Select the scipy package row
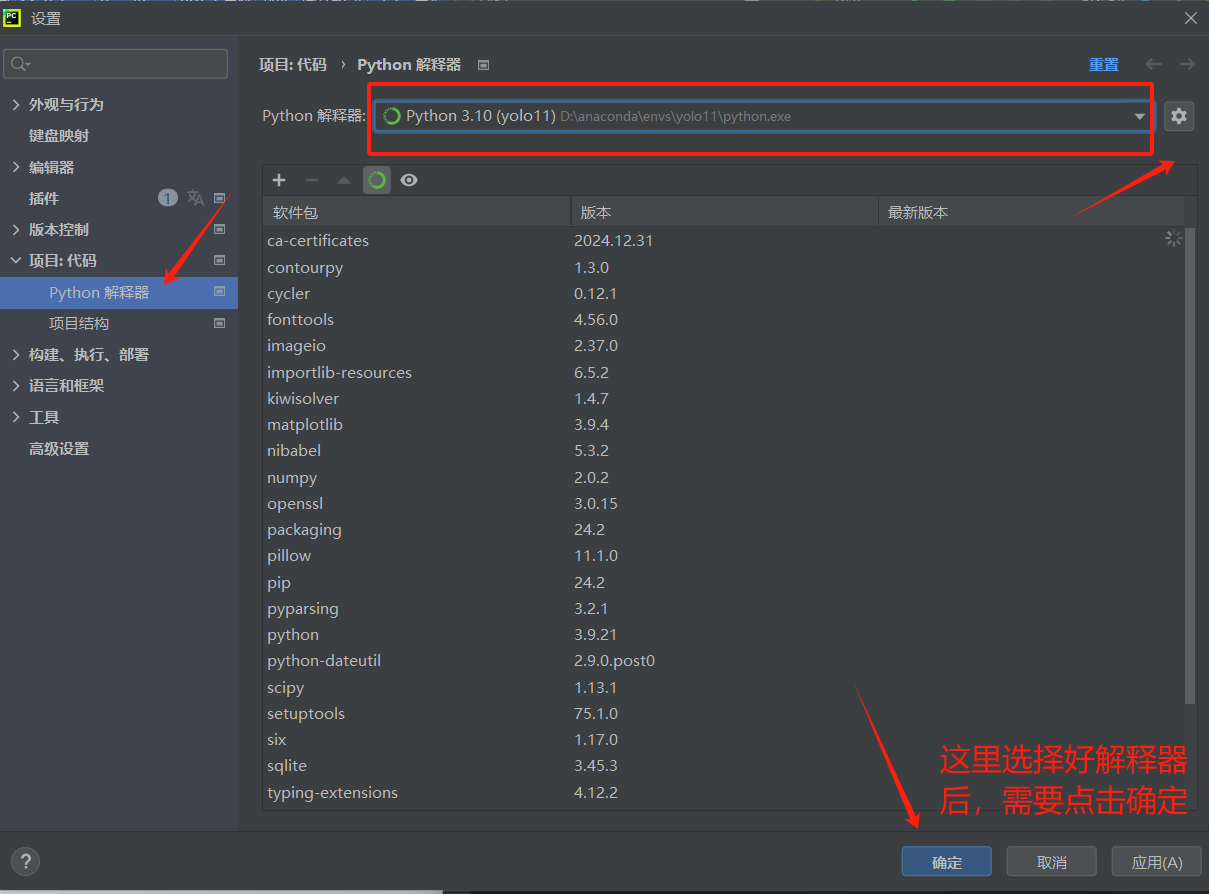1209x894 pixels. 723,687
